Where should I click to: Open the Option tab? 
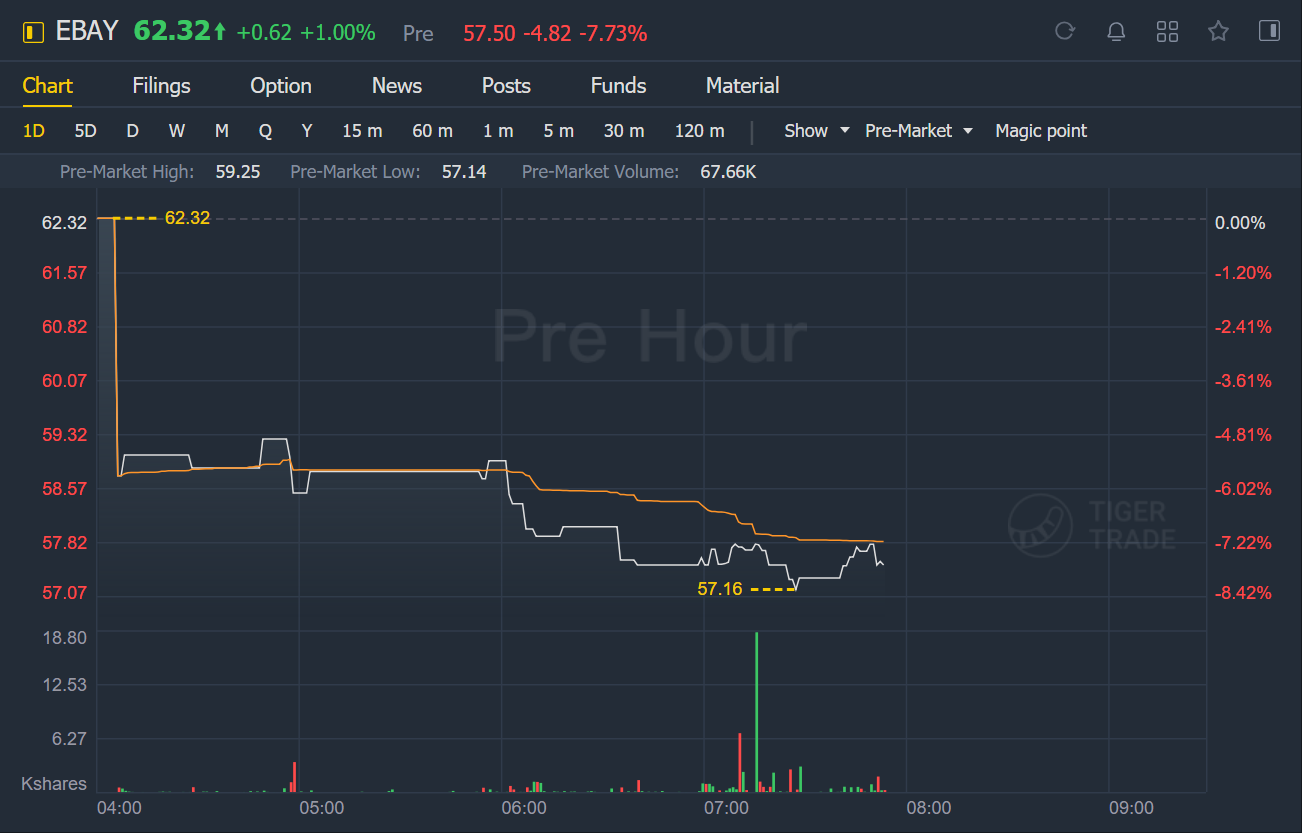[281, 86]
